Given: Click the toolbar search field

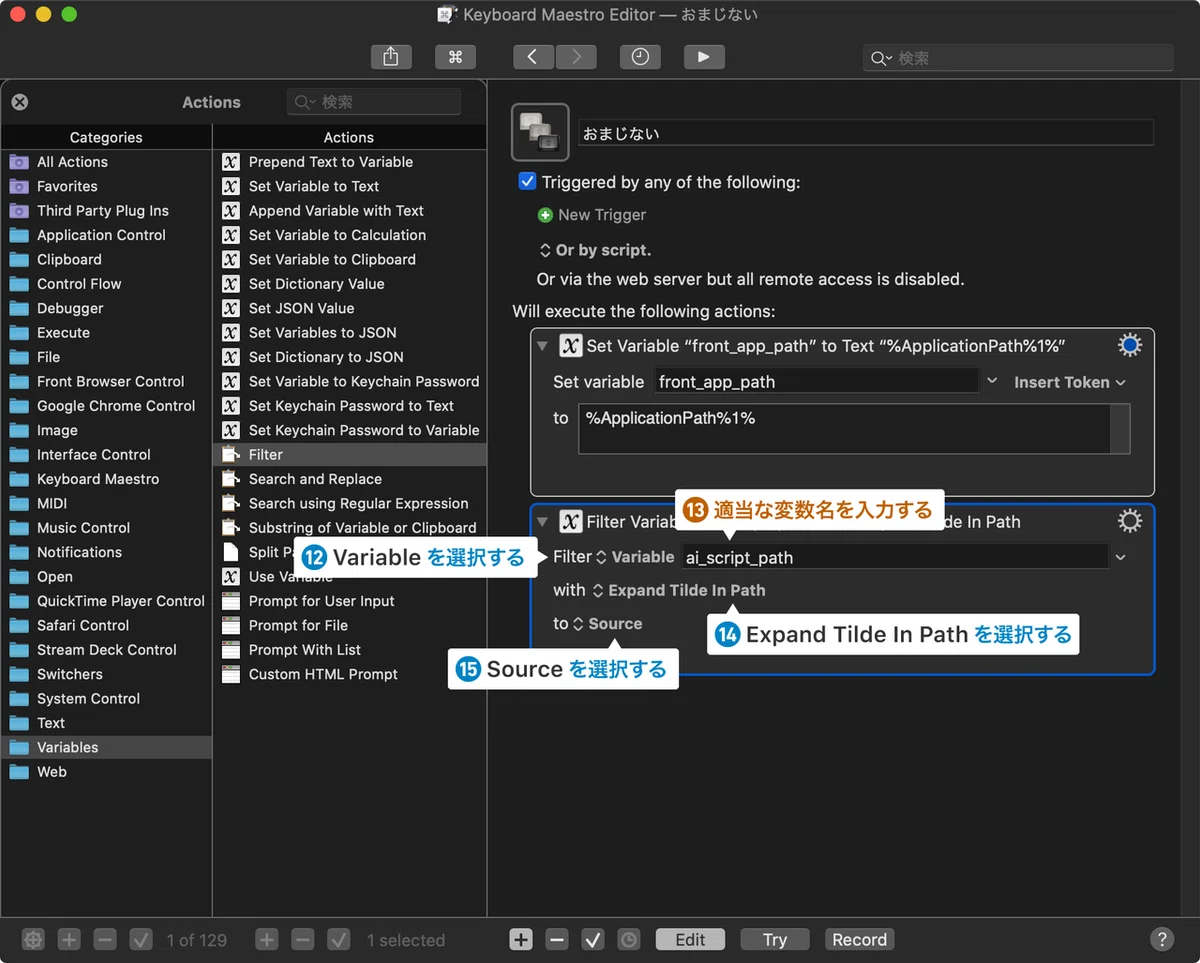Looking at the screenshot, I should (x=1018, y=58).
